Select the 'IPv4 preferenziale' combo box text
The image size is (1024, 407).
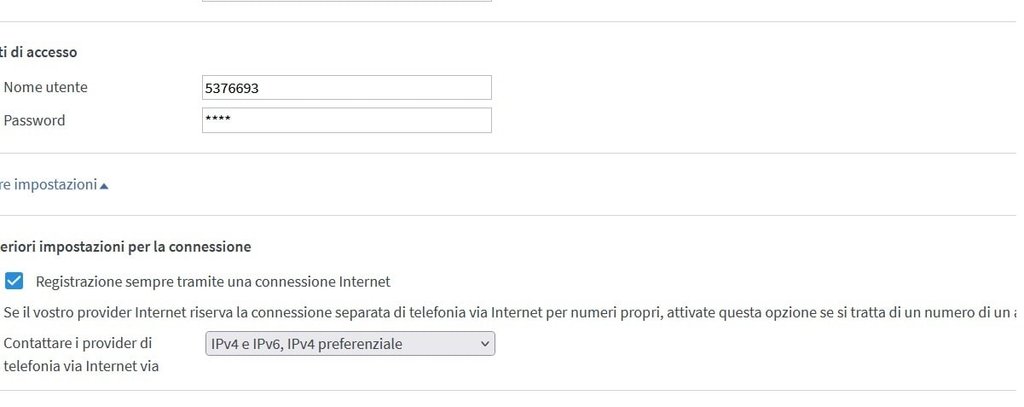307,344
